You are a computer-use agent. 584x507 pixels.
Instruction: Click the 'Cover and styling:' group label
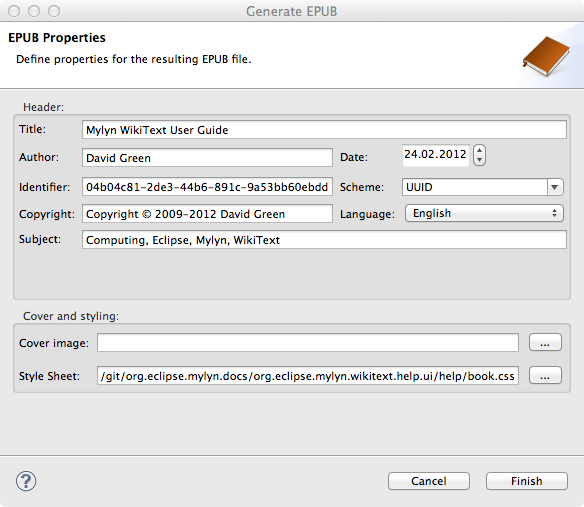(71, 316)
